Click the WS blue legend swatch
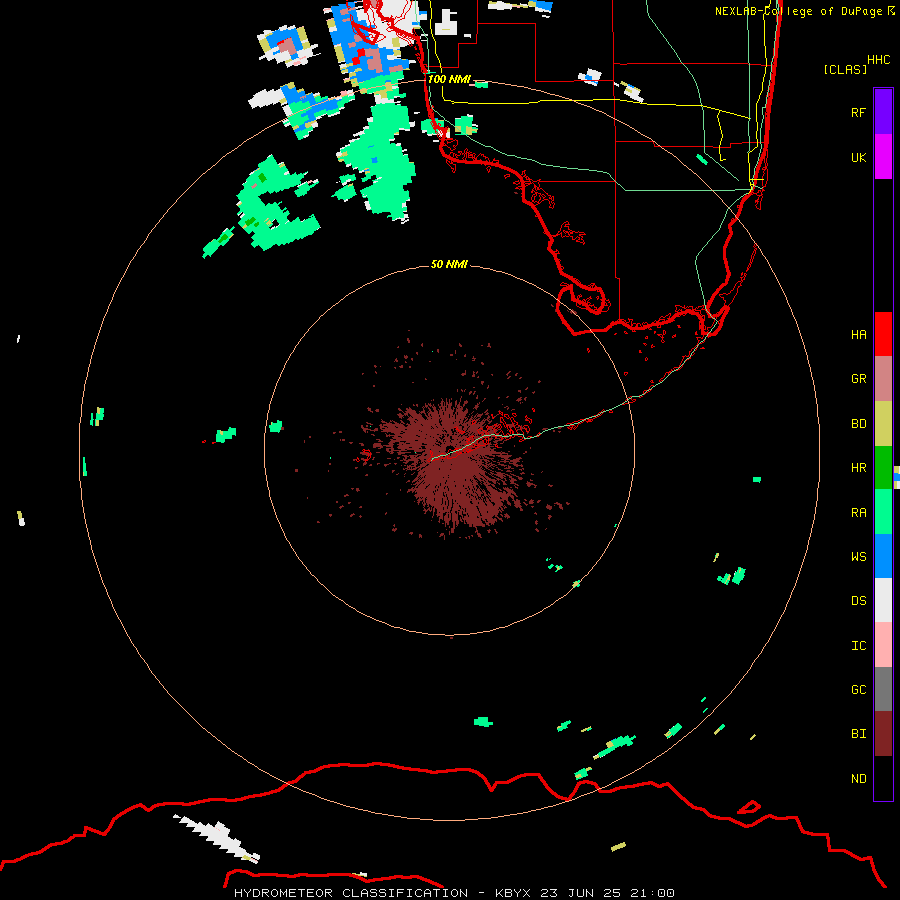 (x=883, y=556)
